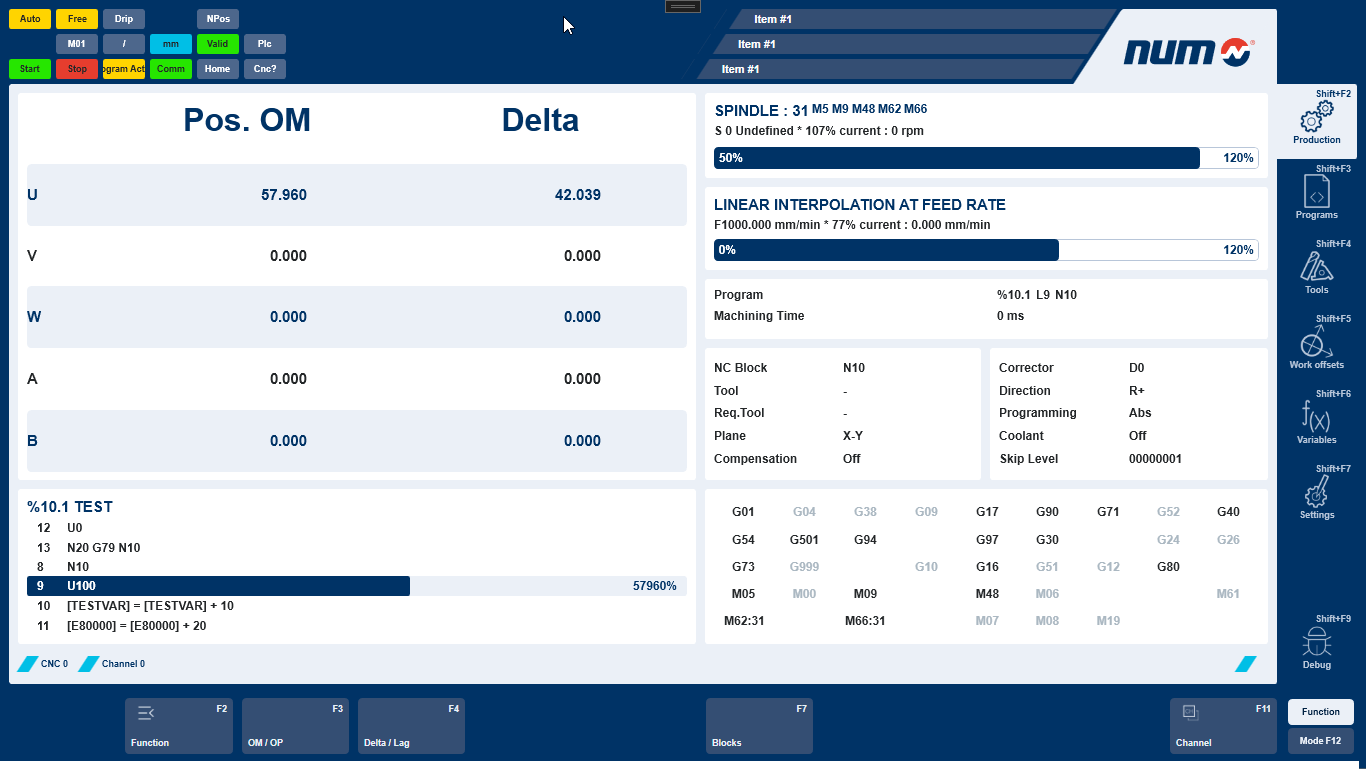Viewport: 1366px width, 769px height.
Task: Toggle the M01 optional stop indicator
Action: point(77,44)
